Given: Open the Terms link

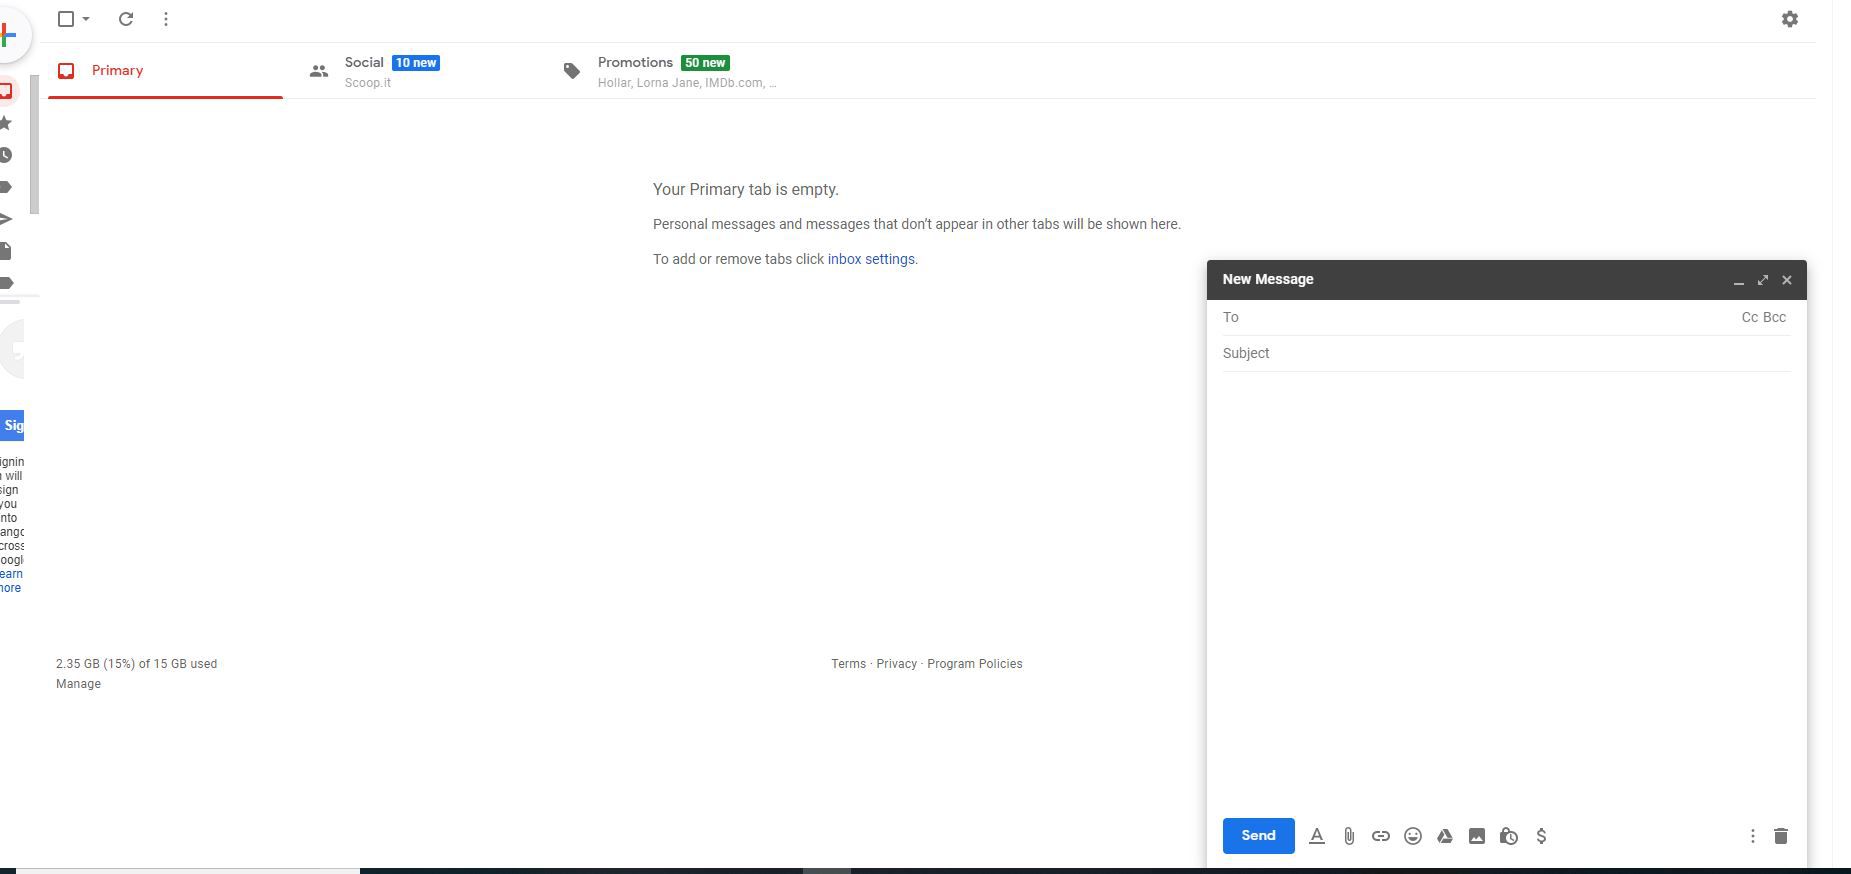Looking at the screenshot, I should 848,664.
